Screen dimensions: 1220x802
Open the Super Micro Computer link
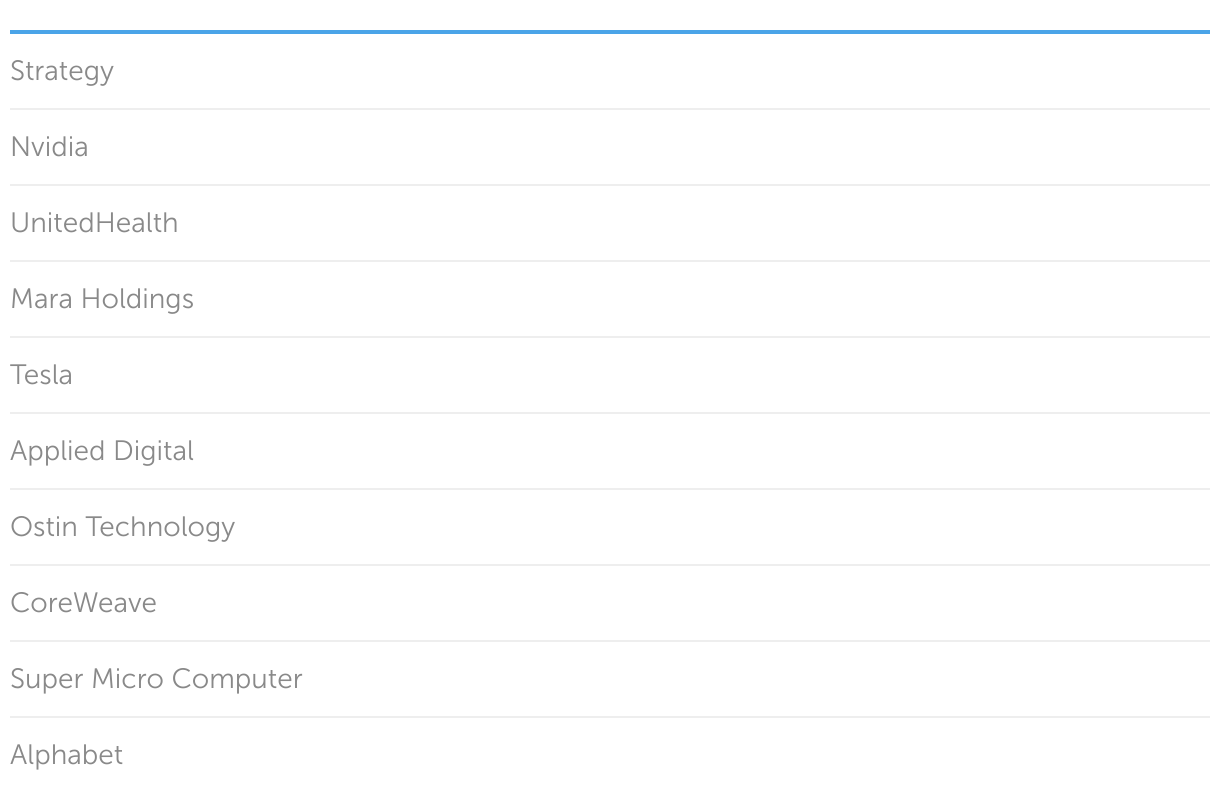pos(156,679)
